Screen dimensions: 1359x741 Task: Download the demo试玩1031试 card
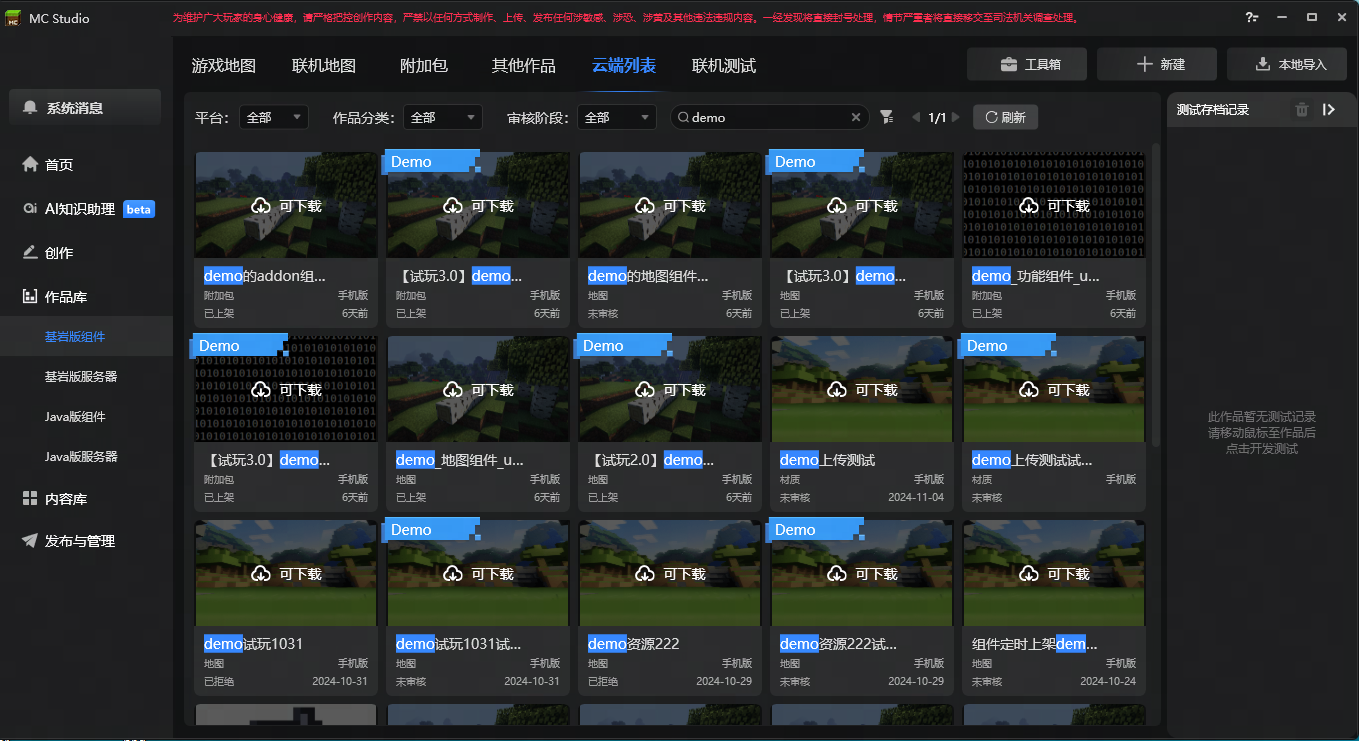point(478,574)
